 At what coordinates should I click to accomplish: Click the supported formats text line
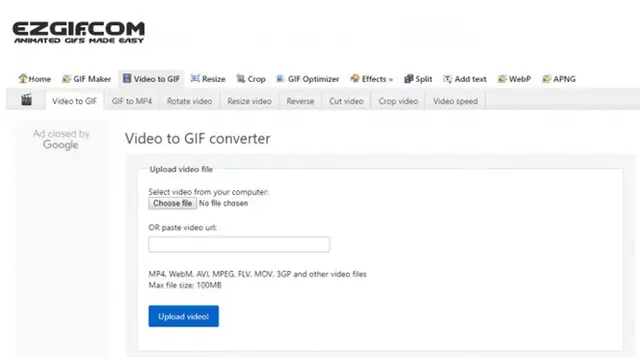pyautogui.click(x=258, y=274)
